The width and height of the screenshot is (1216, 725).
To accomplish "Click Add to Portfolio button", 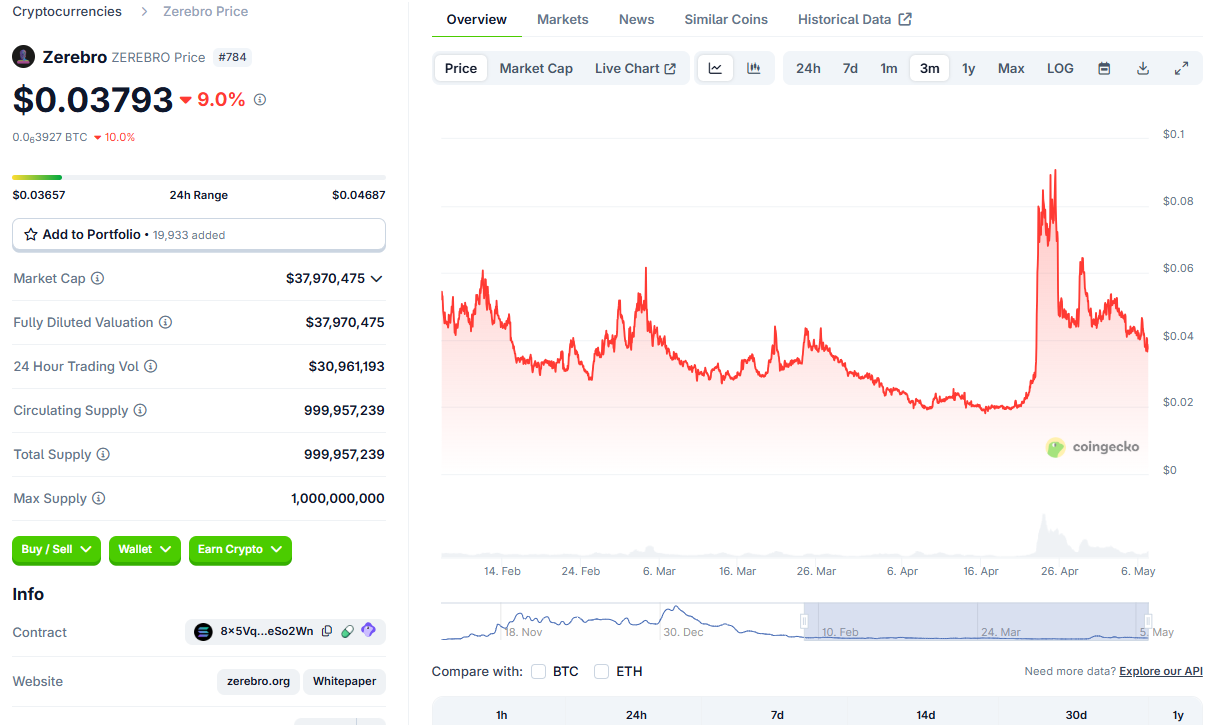I will 199,234.
